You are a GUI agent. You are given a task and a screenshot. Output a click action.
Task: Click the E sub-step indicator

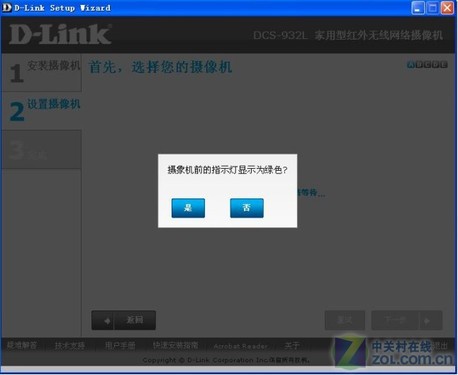click(x=444, y=65)
